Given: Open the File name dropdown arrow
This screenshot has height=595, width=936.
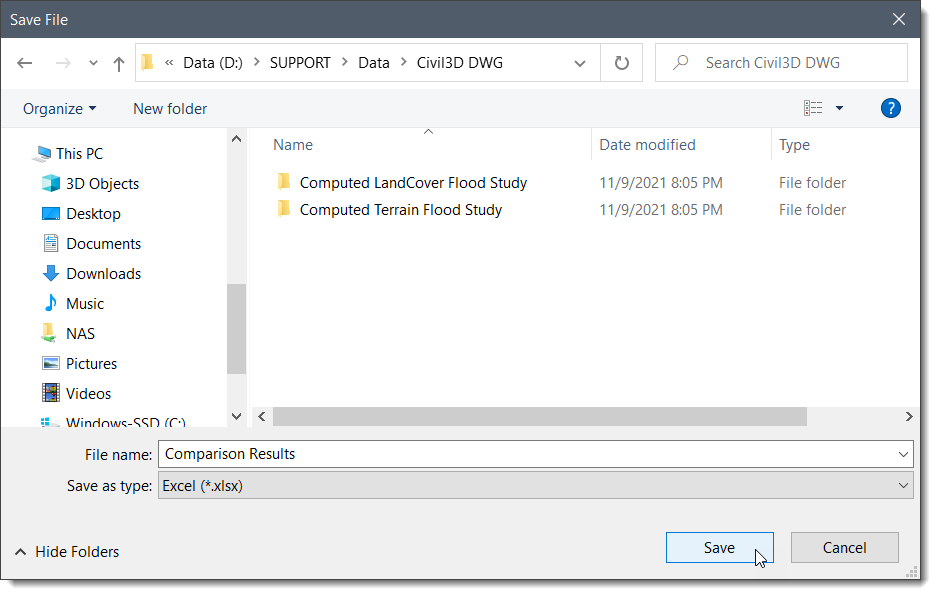Looking at the screenshot, I should point(903,455).
